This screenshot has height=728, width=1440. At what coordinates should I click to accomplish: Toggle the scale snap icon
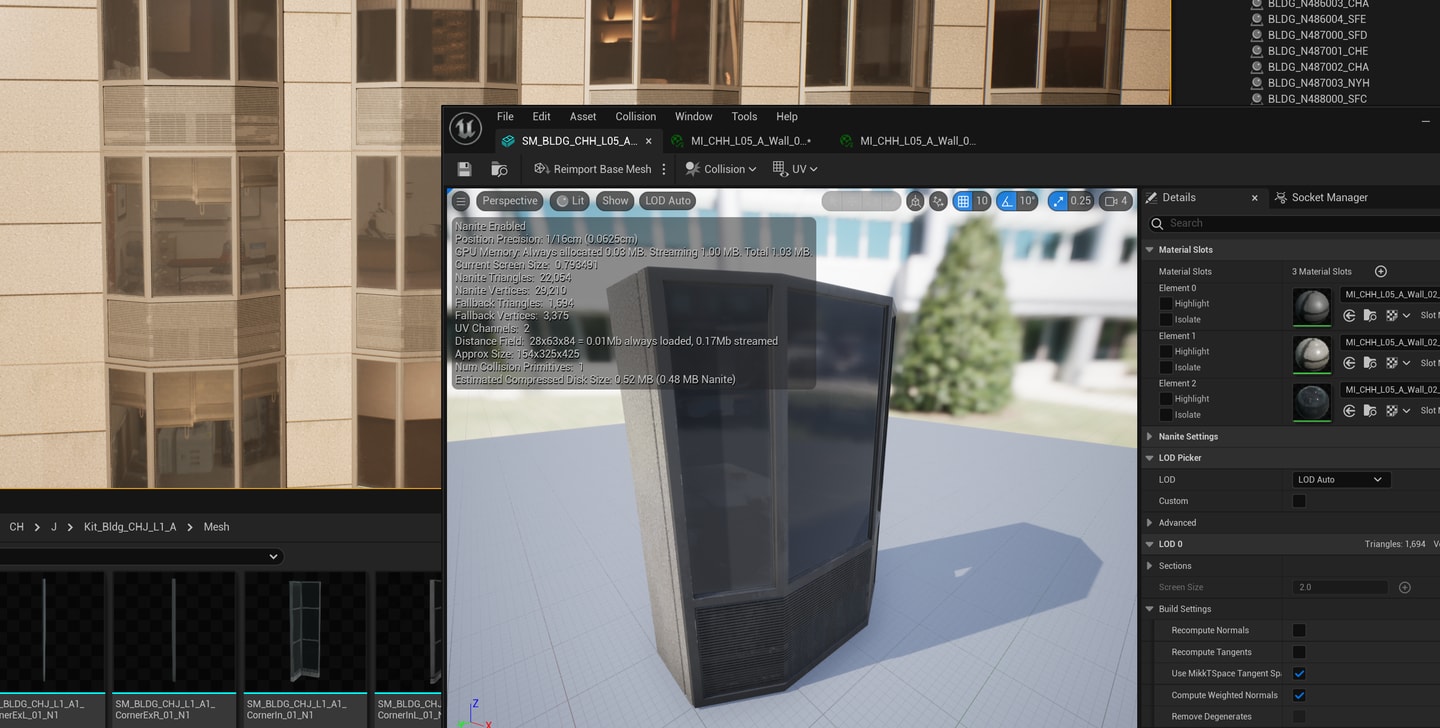point(1057,201)
